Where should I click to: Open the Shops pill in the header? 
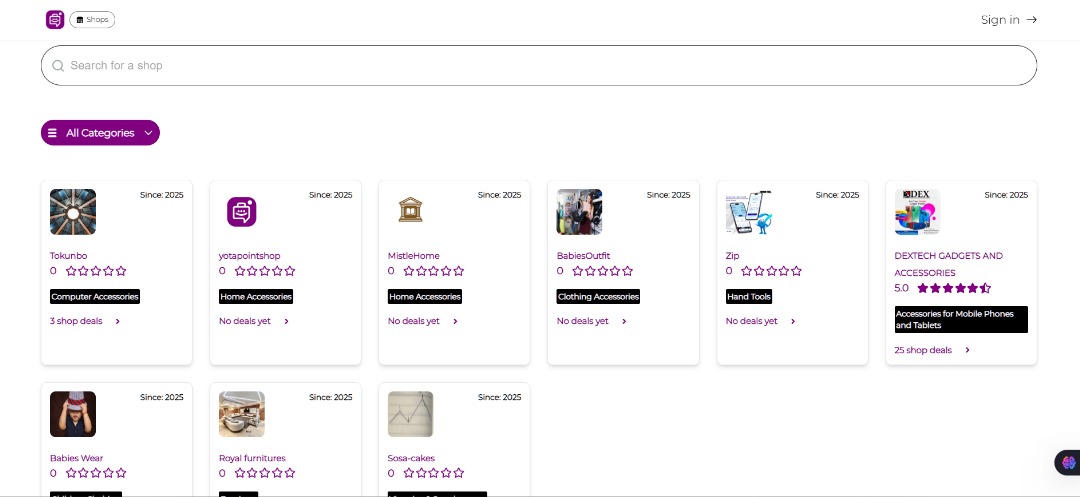[x=92, y=20]
